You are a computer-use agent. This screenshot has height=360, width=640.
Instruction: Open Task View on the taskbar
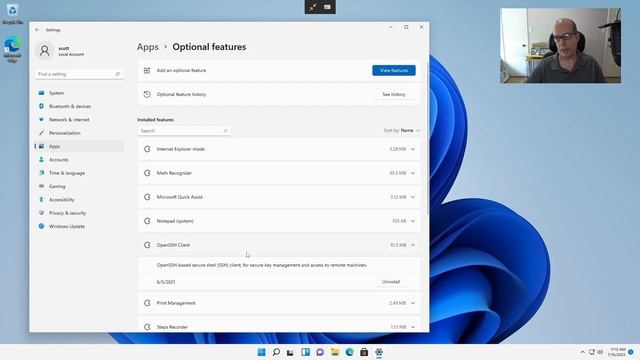click(290, 352)
